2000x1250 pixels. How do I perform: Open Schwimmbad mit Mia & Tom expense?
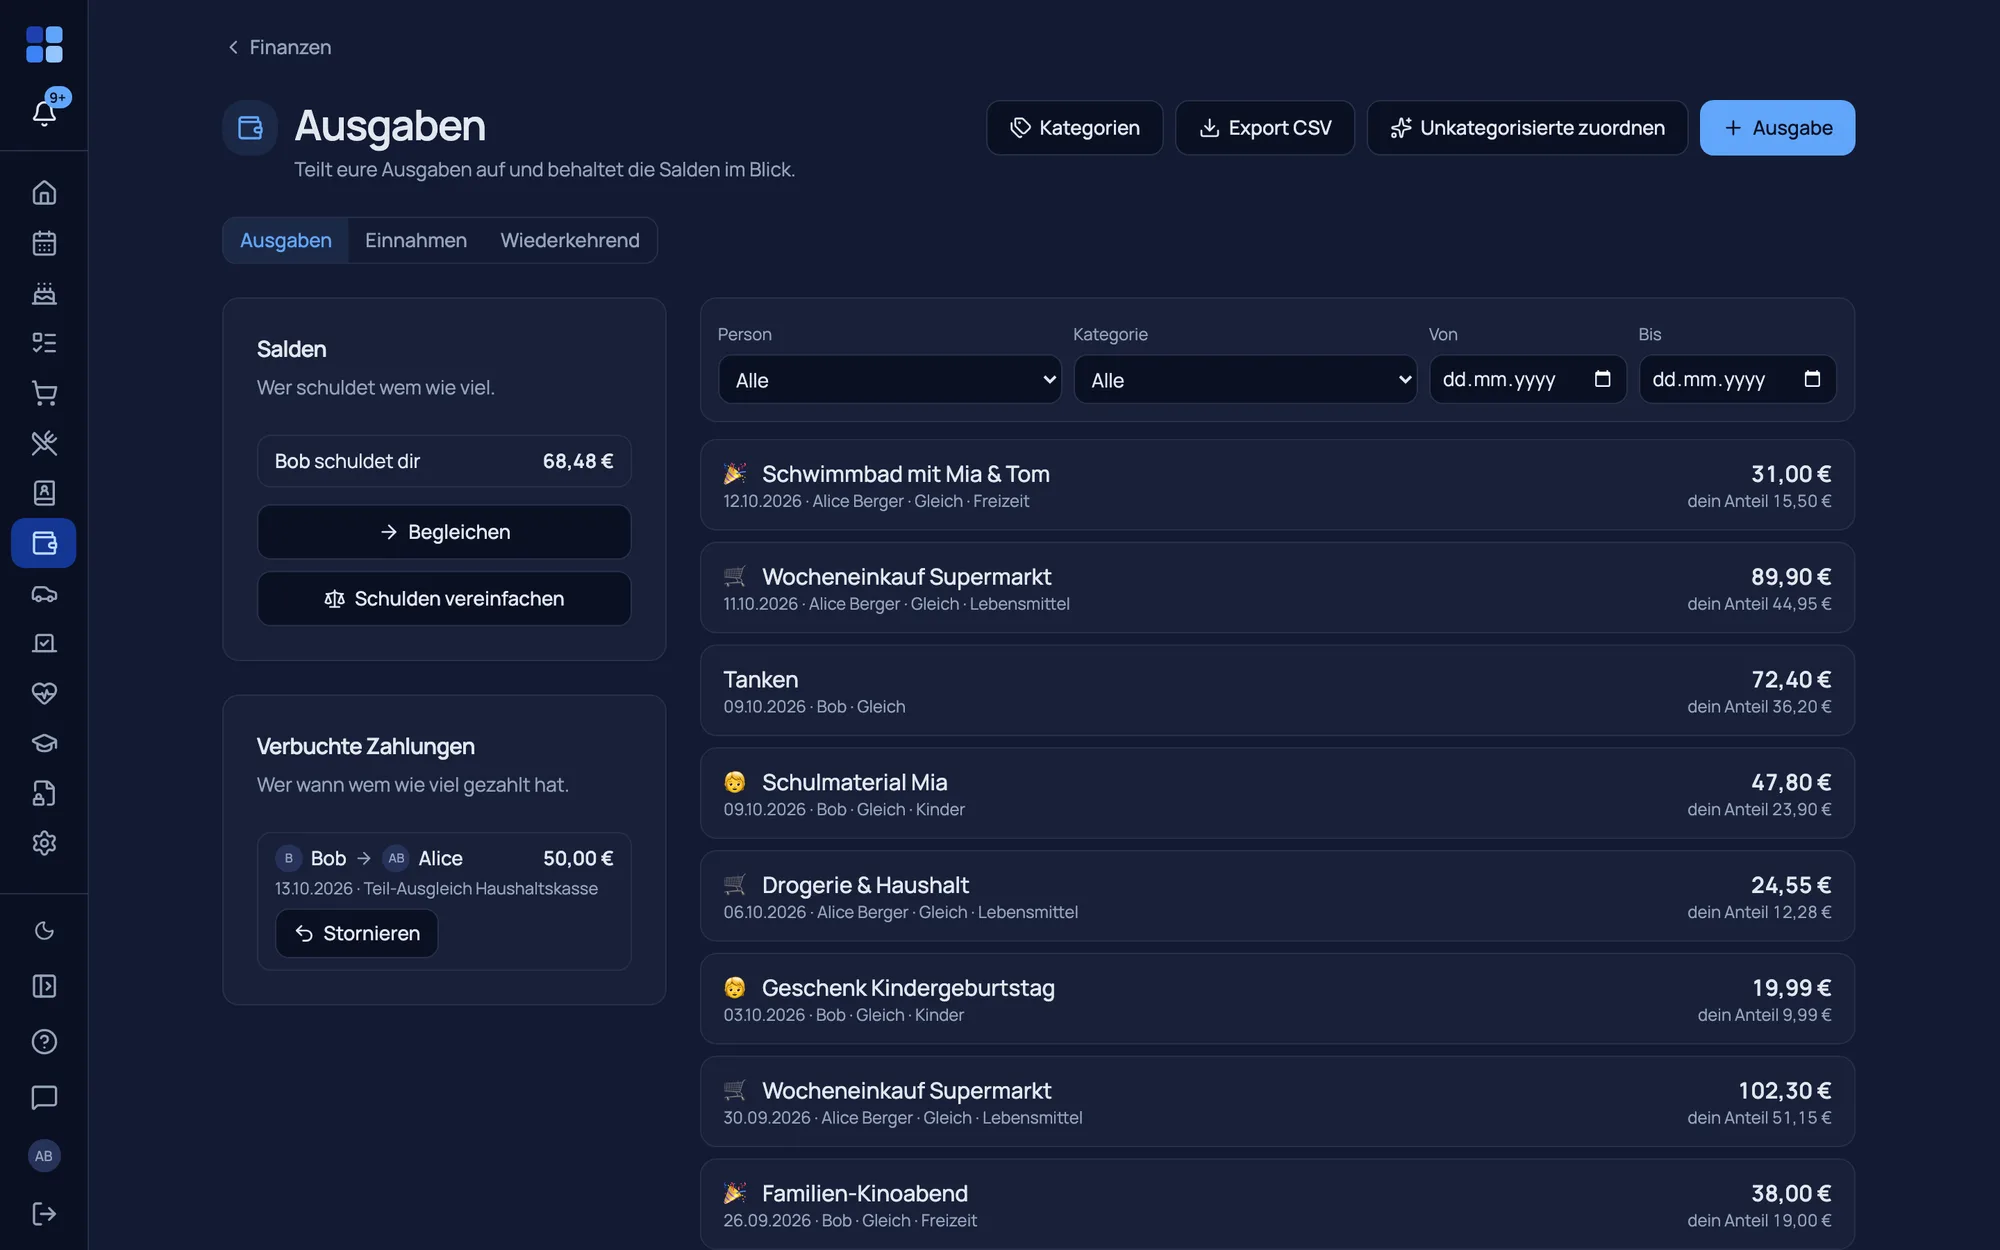click(x=1277, y=485)
